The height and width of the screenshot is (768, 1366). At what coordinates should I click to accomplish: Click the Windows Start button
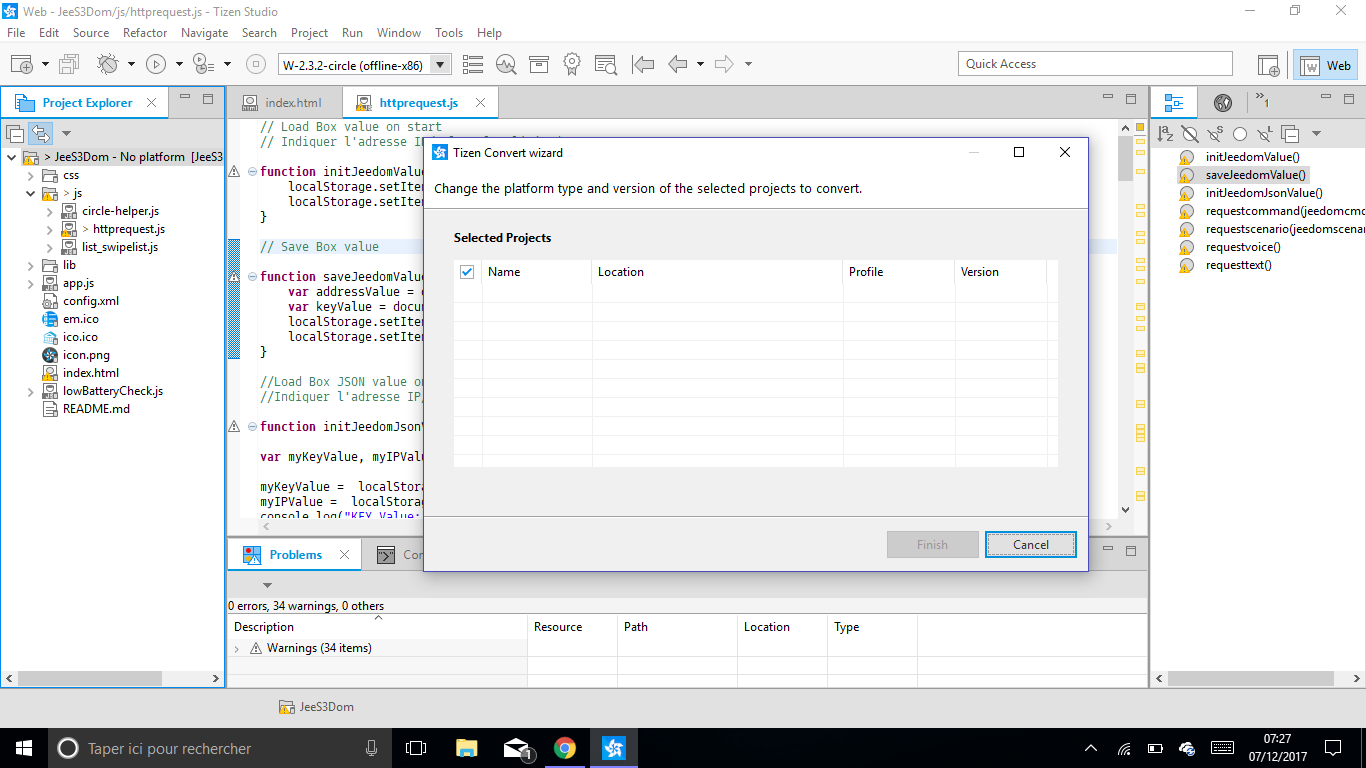tap(22, 748)
